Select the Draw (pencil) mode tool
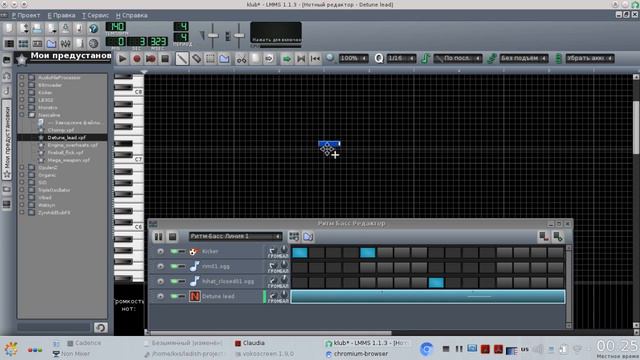 coord(182,59)
